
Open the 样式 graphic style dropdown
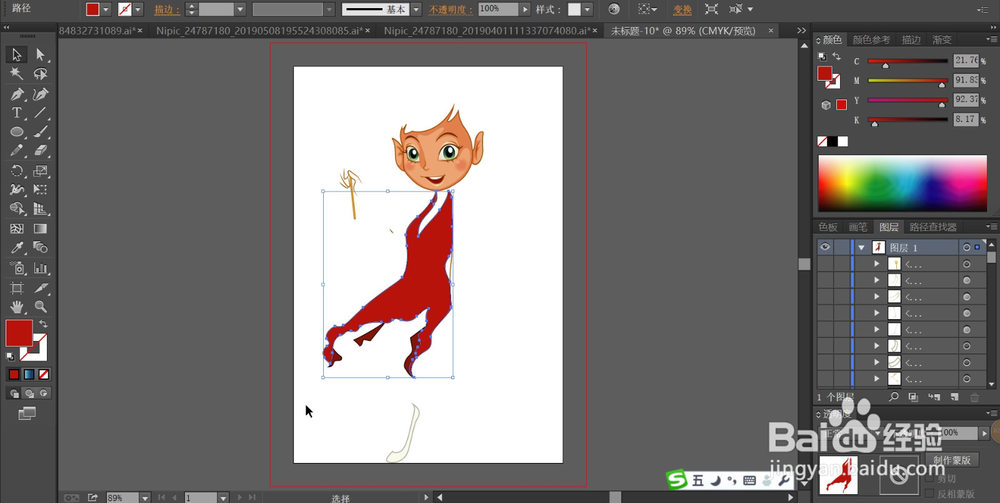587,10
